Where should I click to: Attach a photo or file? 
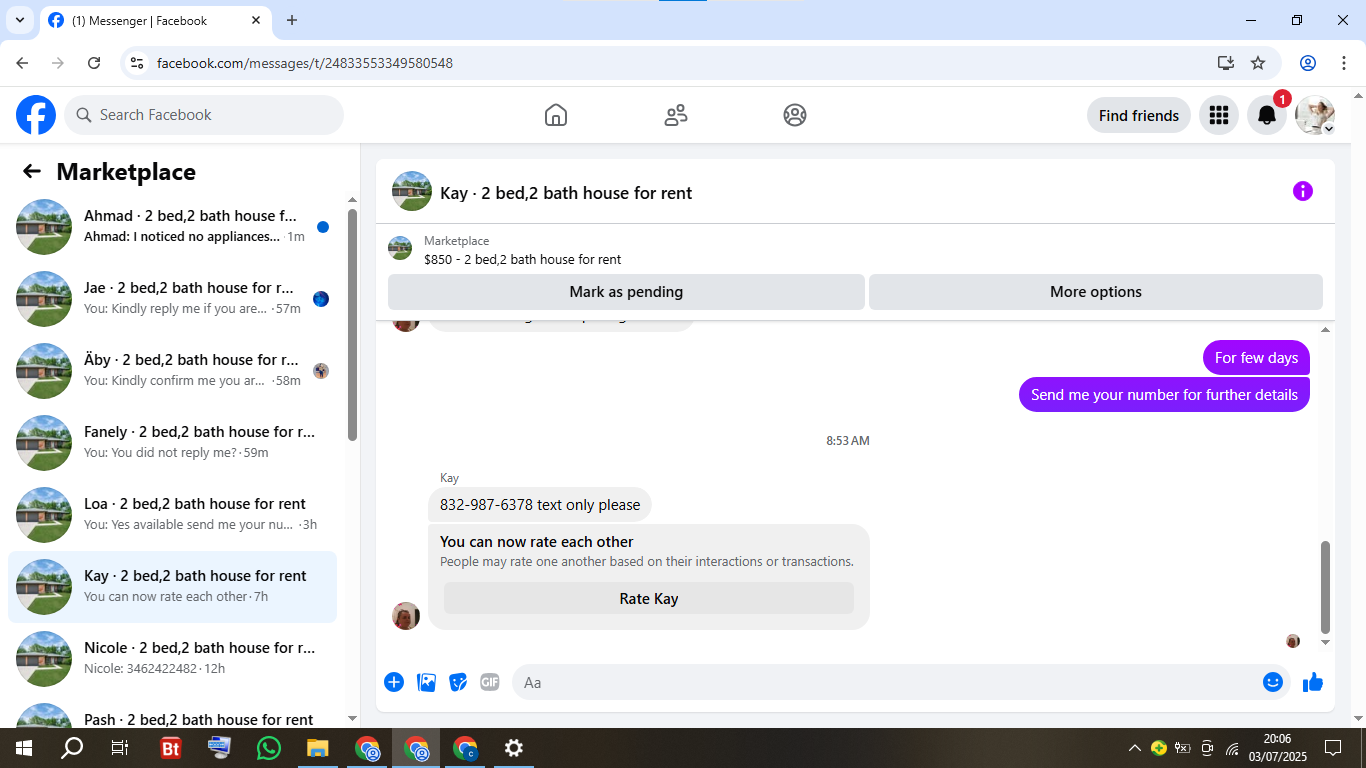point(427,682)
